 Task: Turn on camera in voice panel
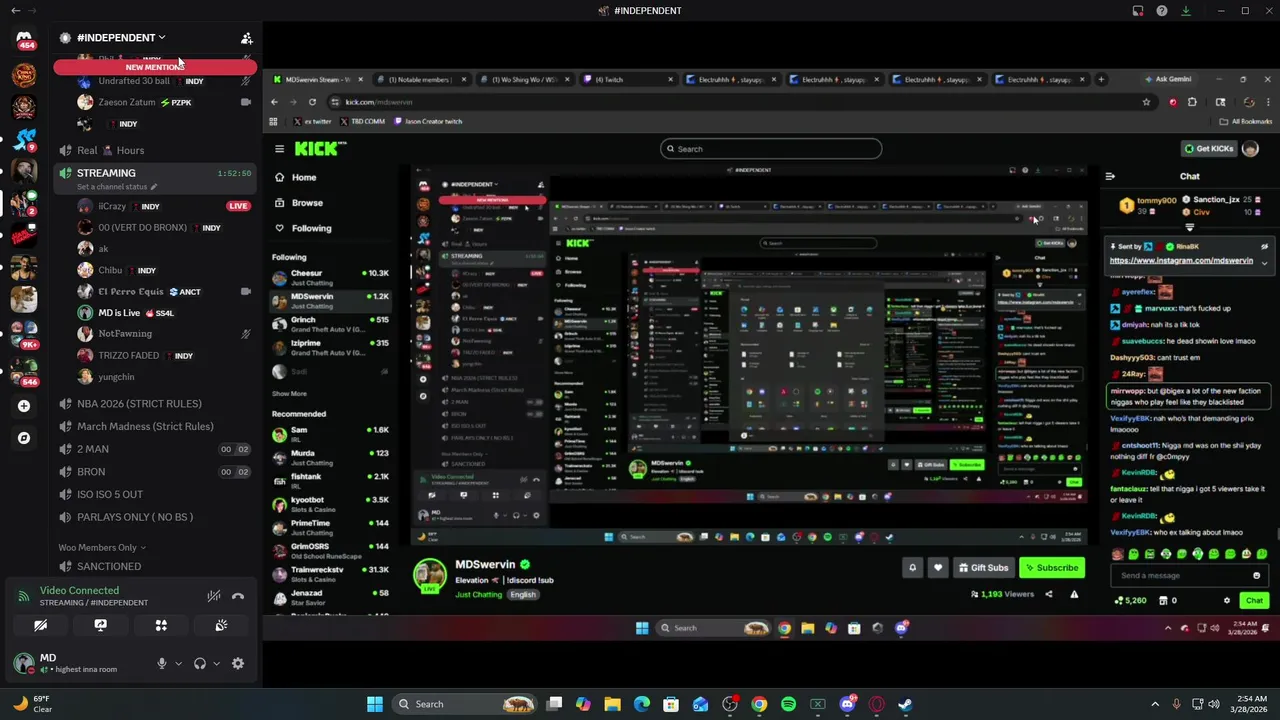tap(40, 625)
